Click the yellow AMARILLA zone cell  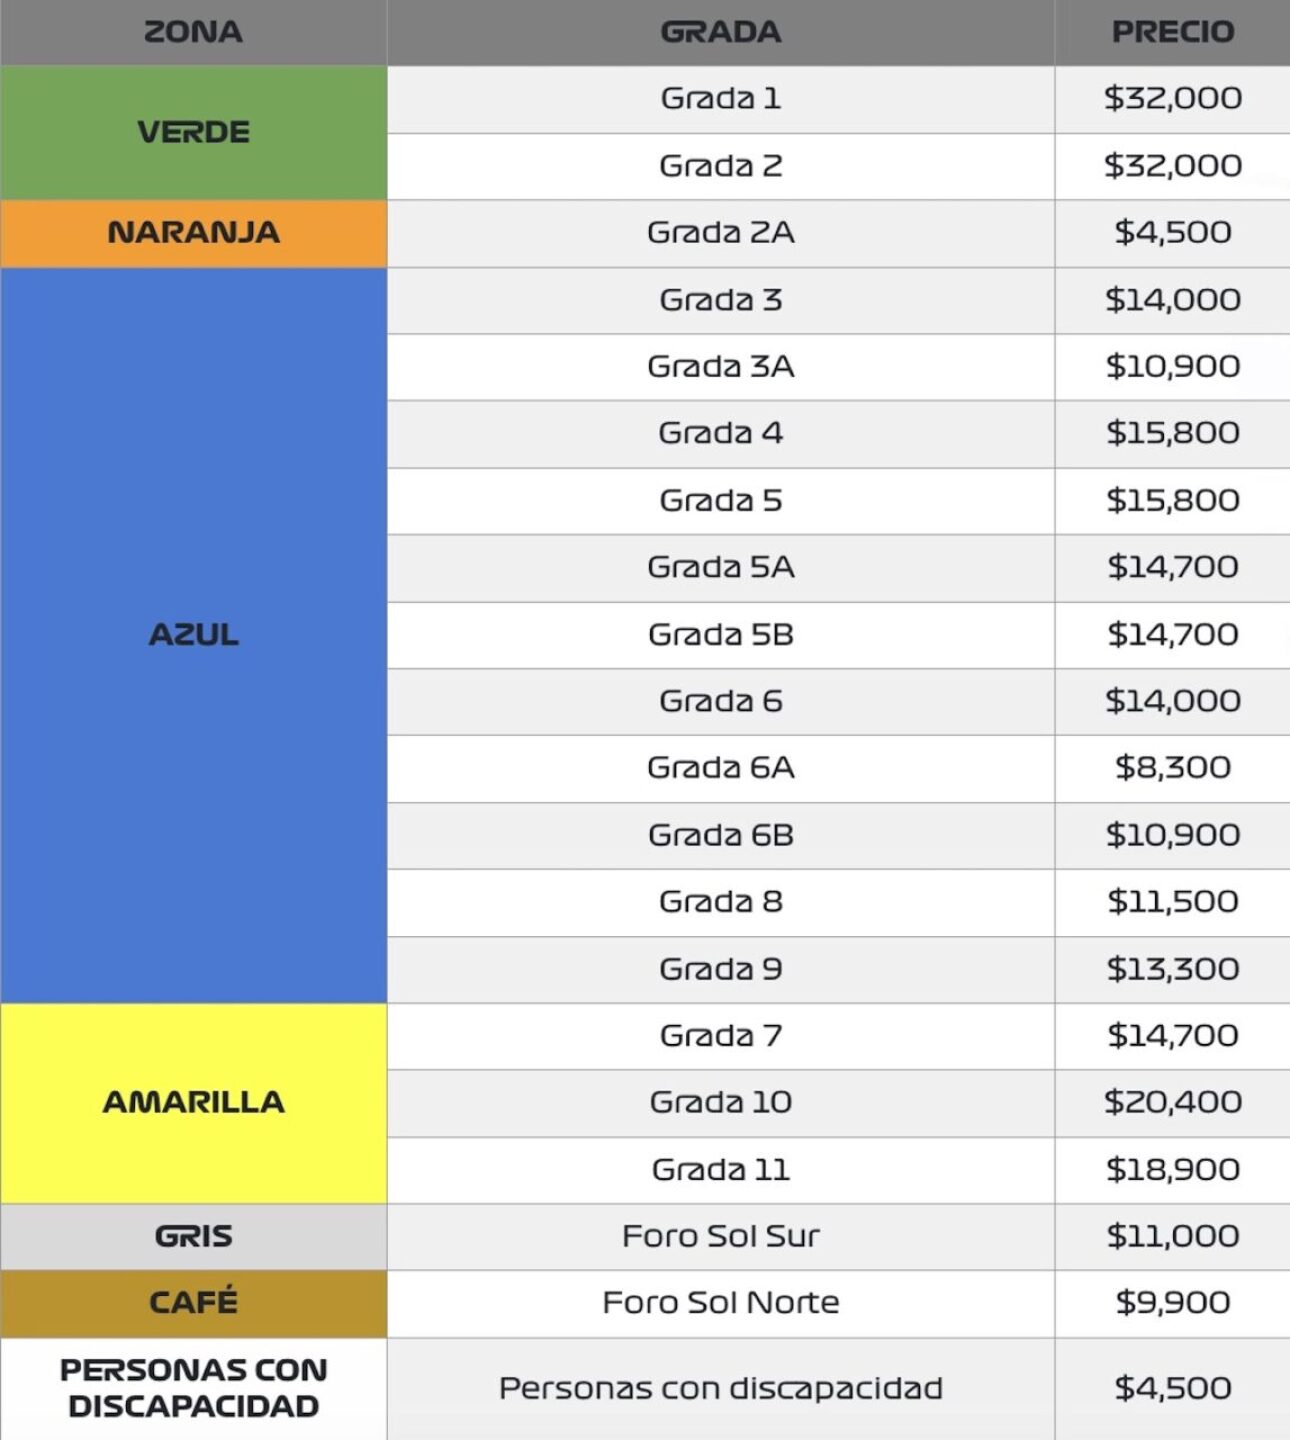[193, 1102]
